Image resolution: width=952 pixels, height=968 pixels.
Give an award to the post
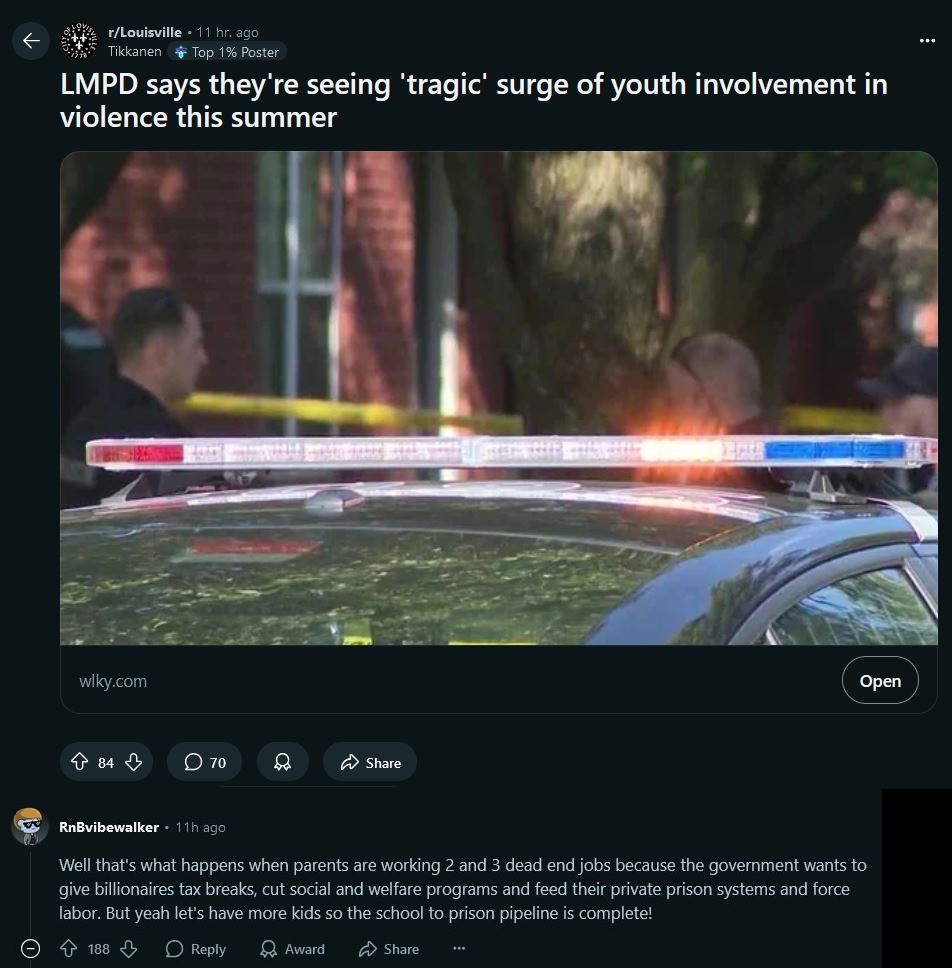[x=282, y=762]
